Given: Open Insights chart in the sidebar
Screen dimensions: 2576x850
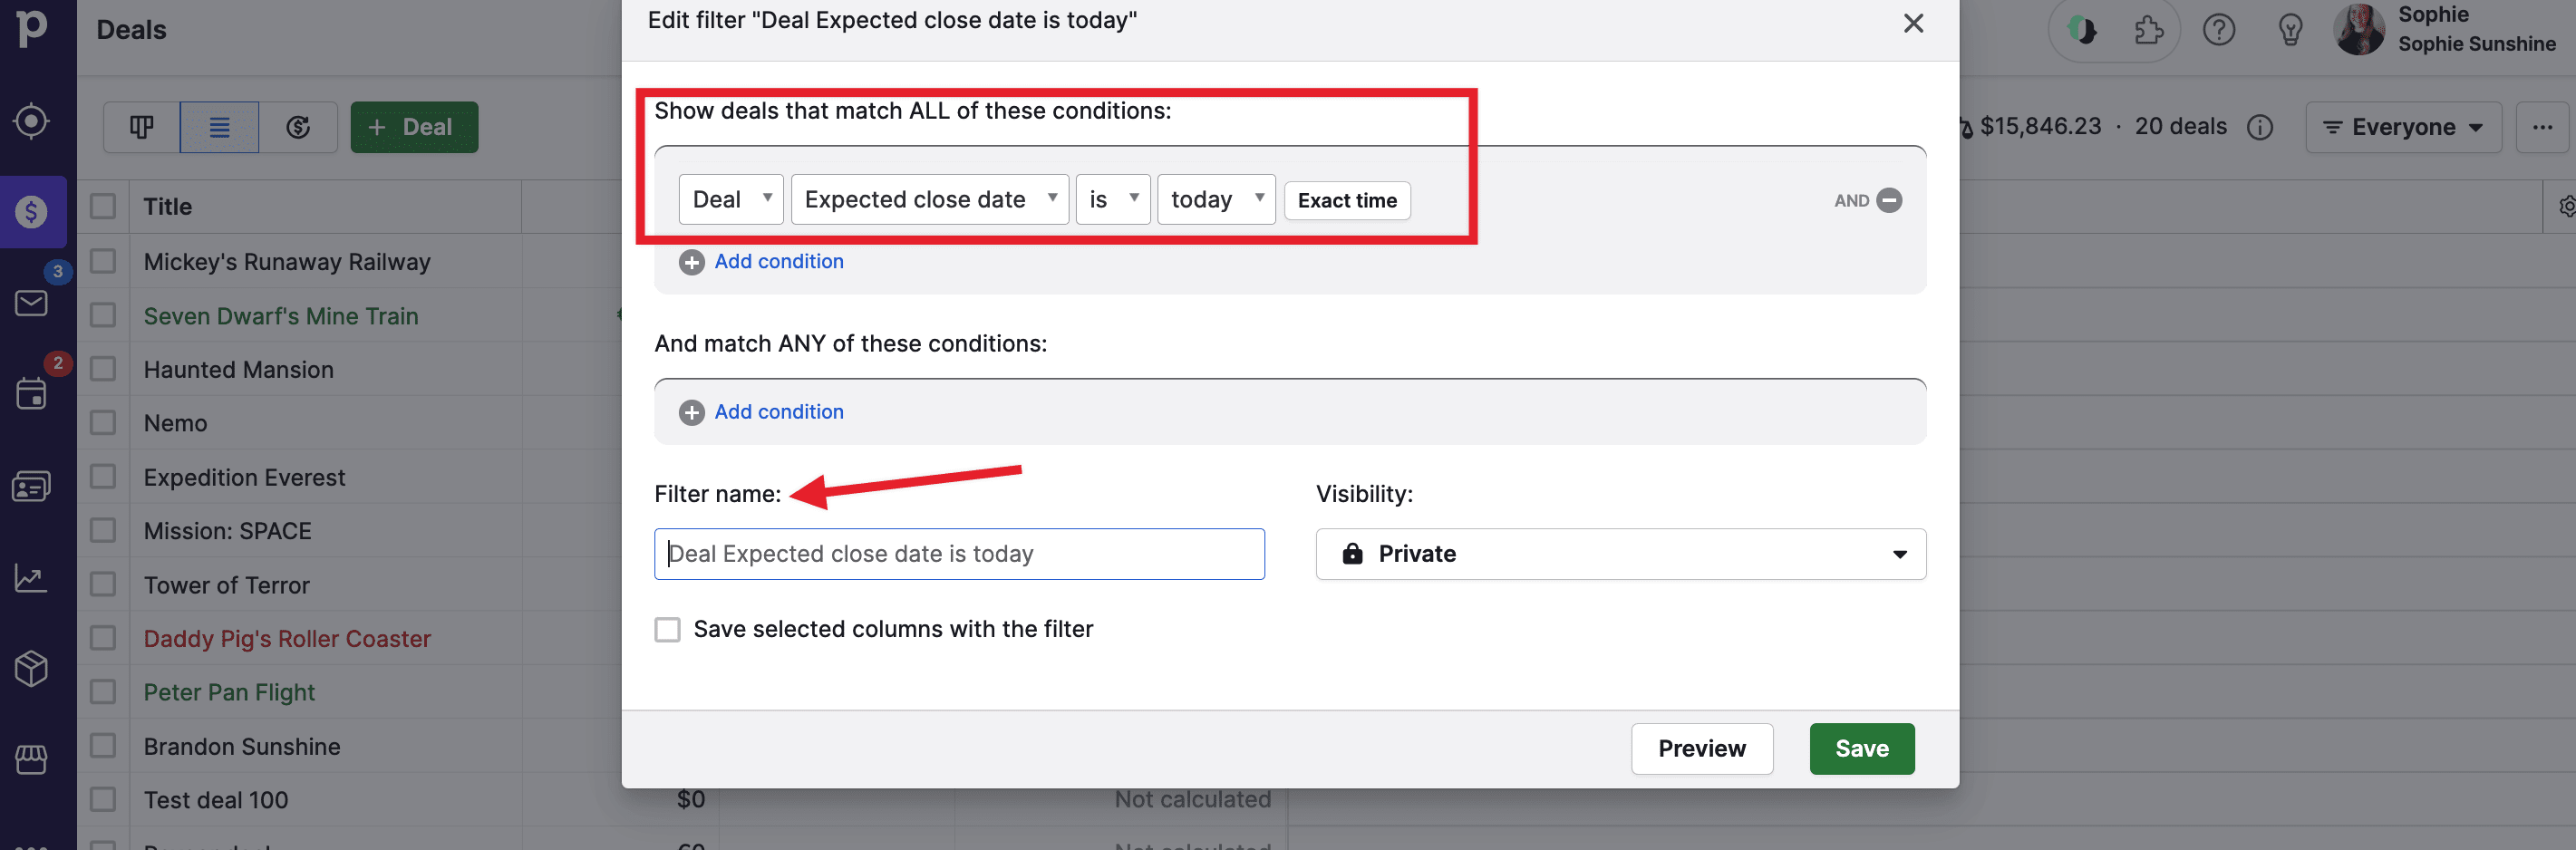Looking at the screenshot, I should (31, 578).
